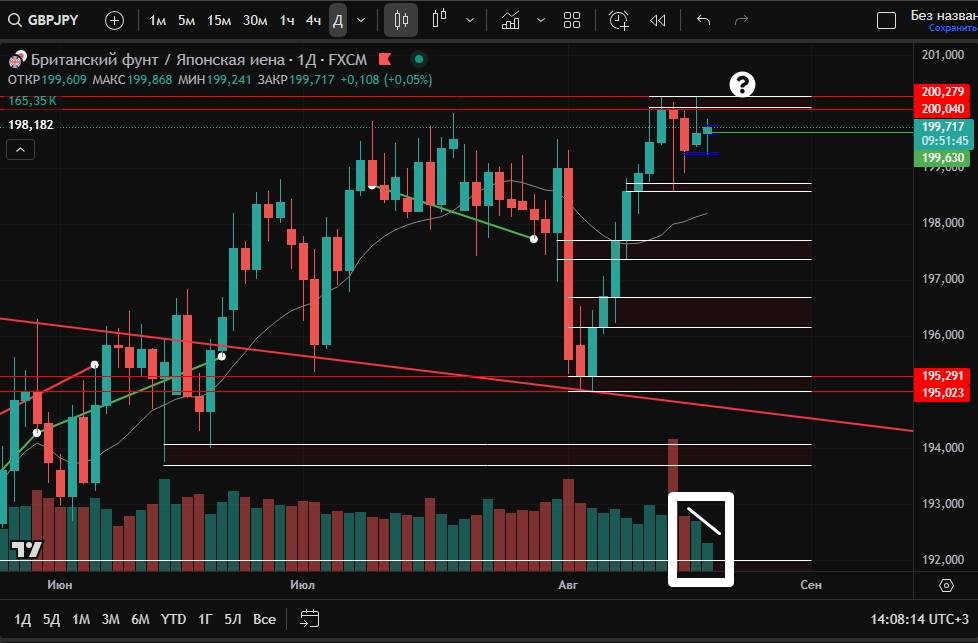This screenshot has width=978, height=643.
Task: Open the indicator templates grid icon
Action: click(572, 20)
